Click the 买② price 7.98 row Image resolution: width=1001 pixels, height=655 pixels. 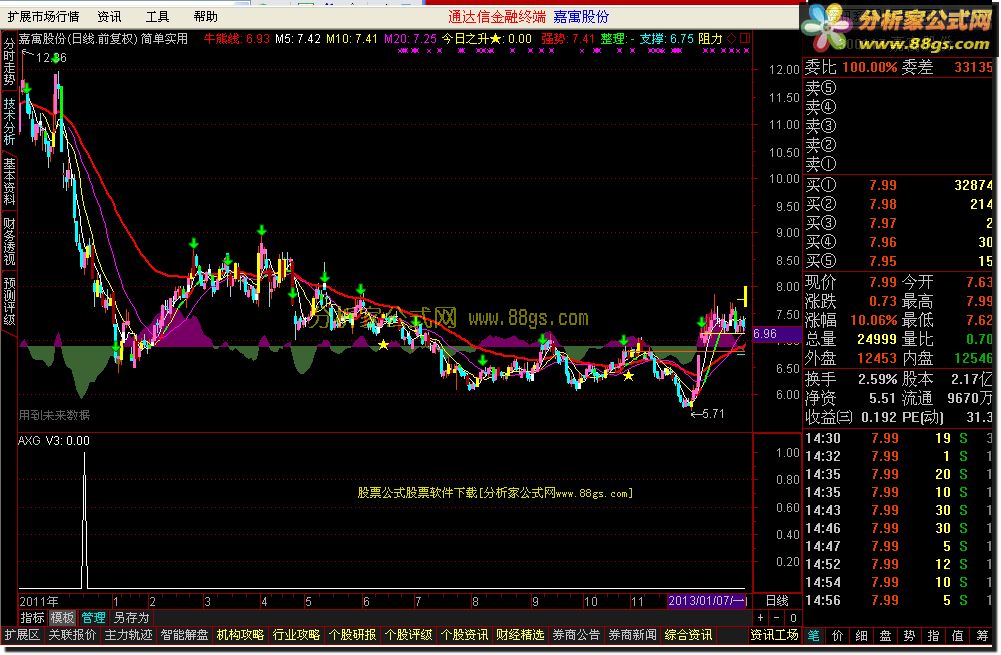point(899,204)
